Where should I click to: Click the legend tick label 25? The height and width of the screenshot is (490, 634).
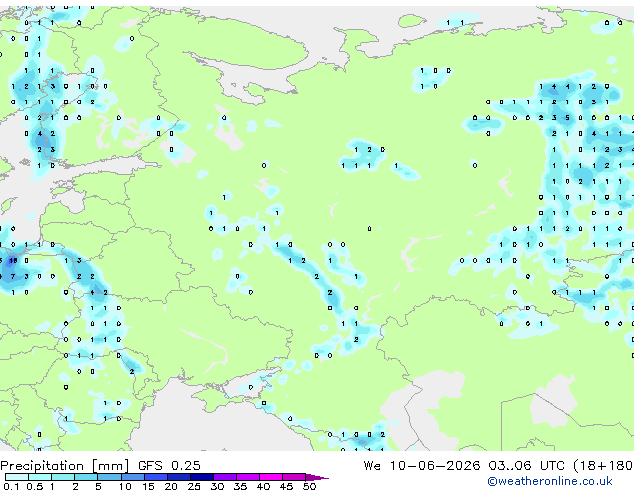point(194,486)
